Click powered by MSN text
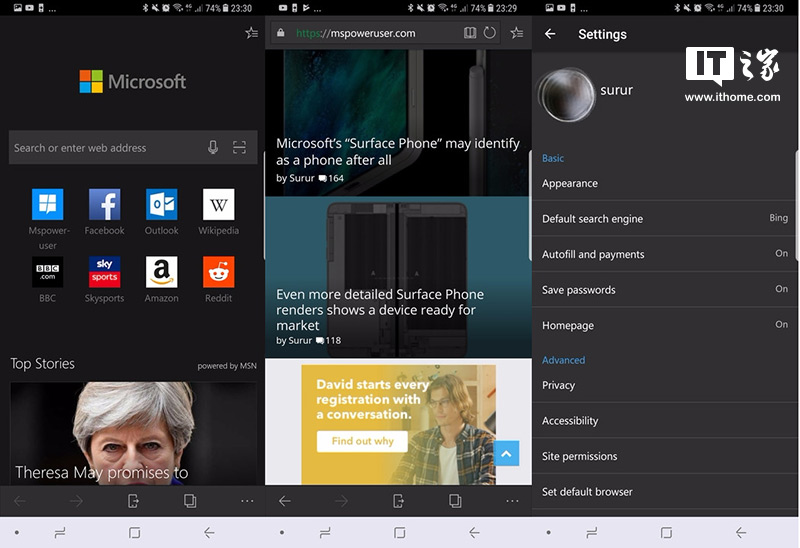Image resolution: width=800 pixels, height=548 pixels. coord(227,365)
